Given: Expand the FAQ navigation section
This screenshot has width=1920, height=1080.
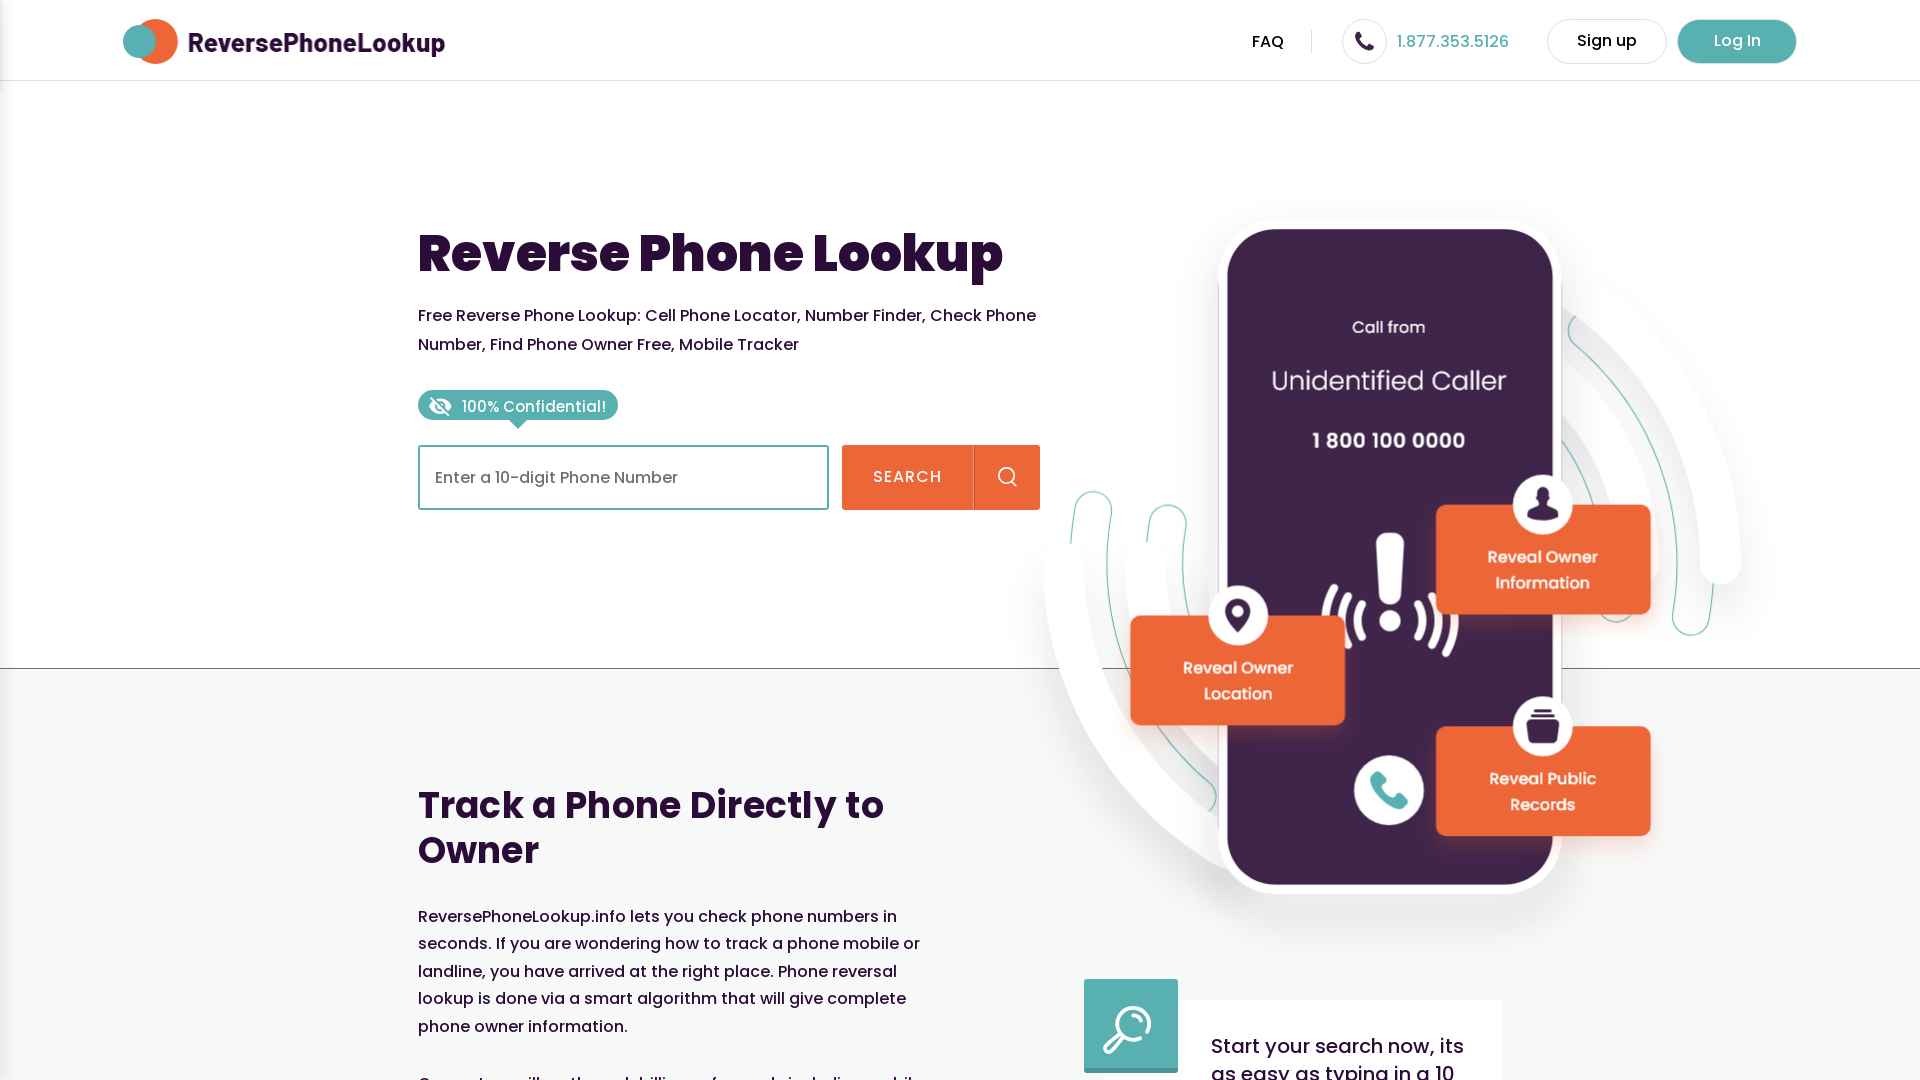Looking at the screenshot, I should (1267, 41).
